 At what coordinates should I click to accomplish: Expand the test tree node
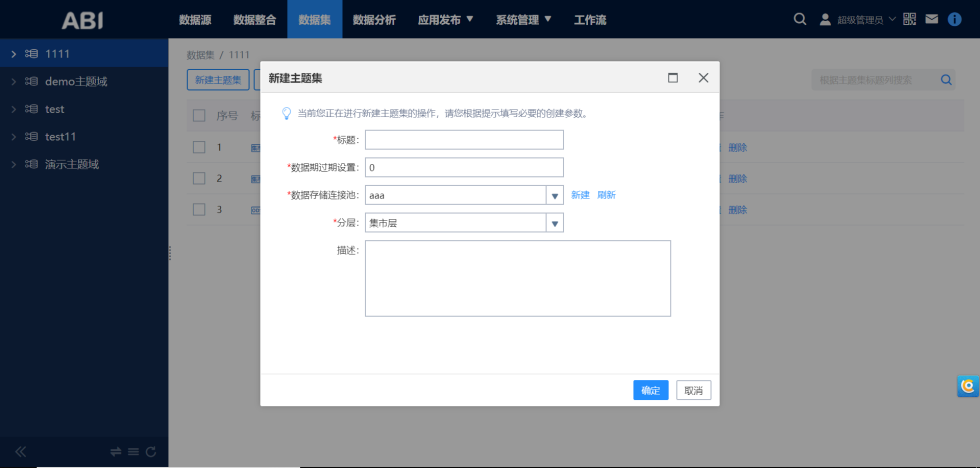(x=14, y=109)
